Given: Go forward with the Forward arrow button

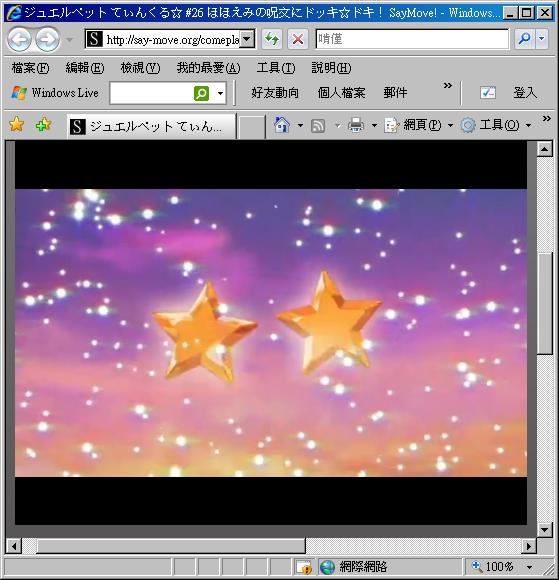Looking at the screenshot, I should (47, 39).
